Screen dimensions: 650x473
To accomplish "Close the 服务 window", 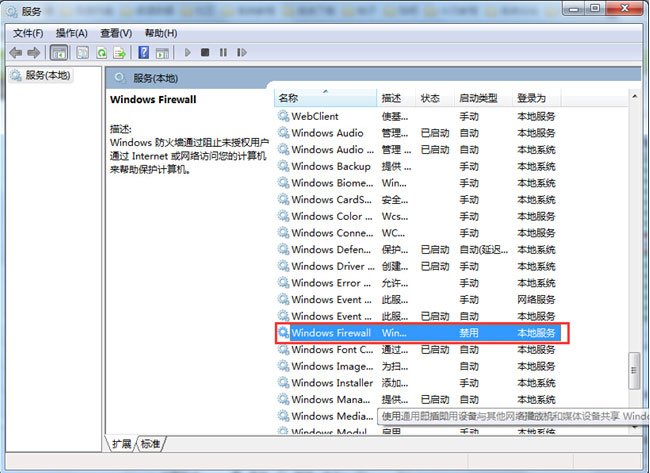I will 625,8.
